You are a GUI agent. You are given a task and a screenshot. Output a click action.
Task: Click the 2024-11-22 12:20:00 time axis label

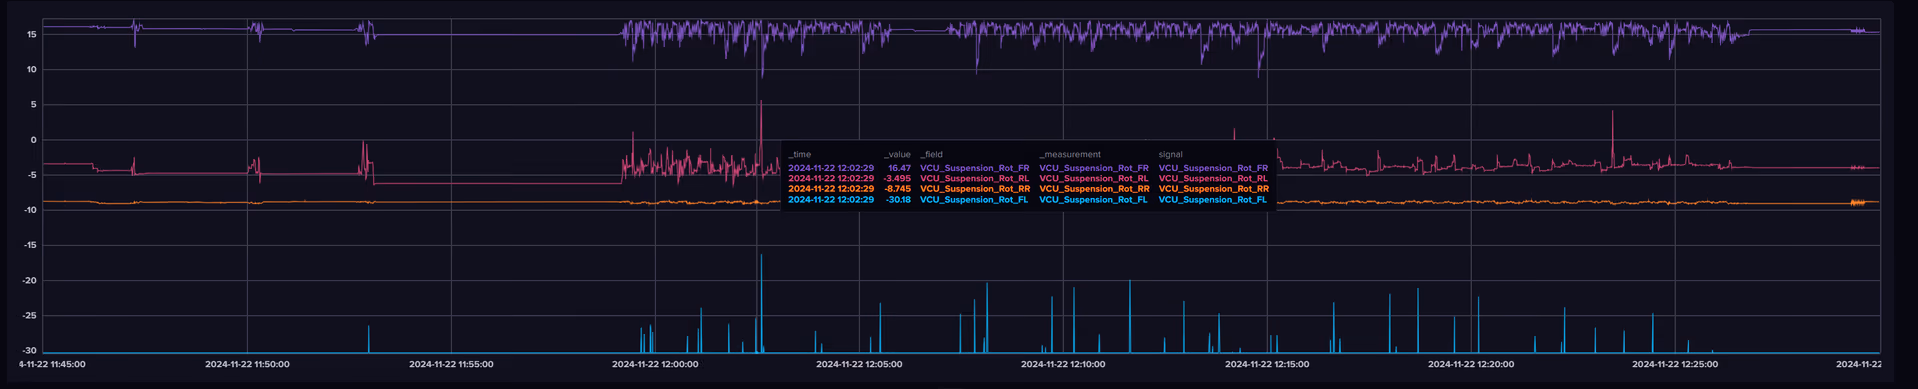(1471, 364)
